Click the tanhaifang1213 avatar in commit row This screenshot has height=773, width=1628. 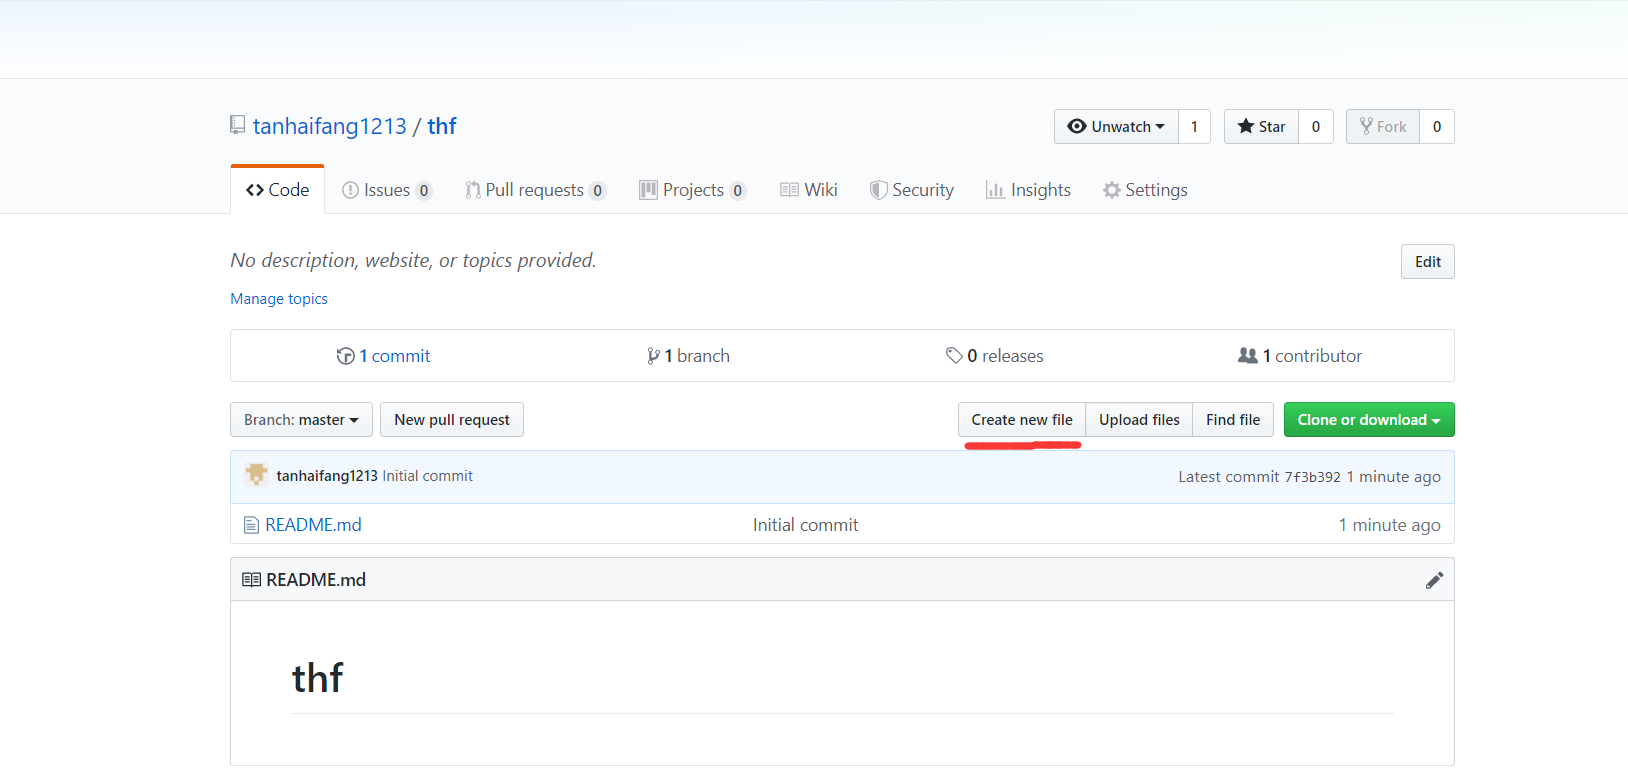(256, 476)
